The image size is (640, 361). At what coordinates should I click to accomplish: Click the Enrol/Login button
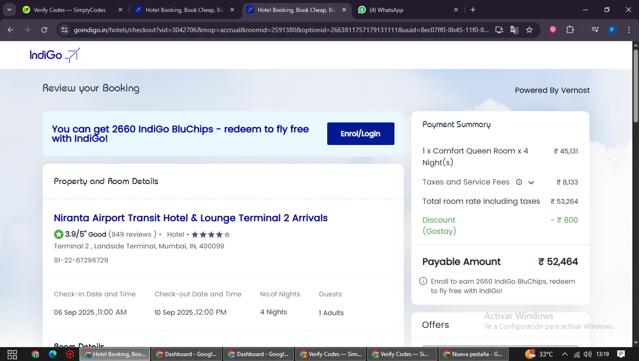360,134
